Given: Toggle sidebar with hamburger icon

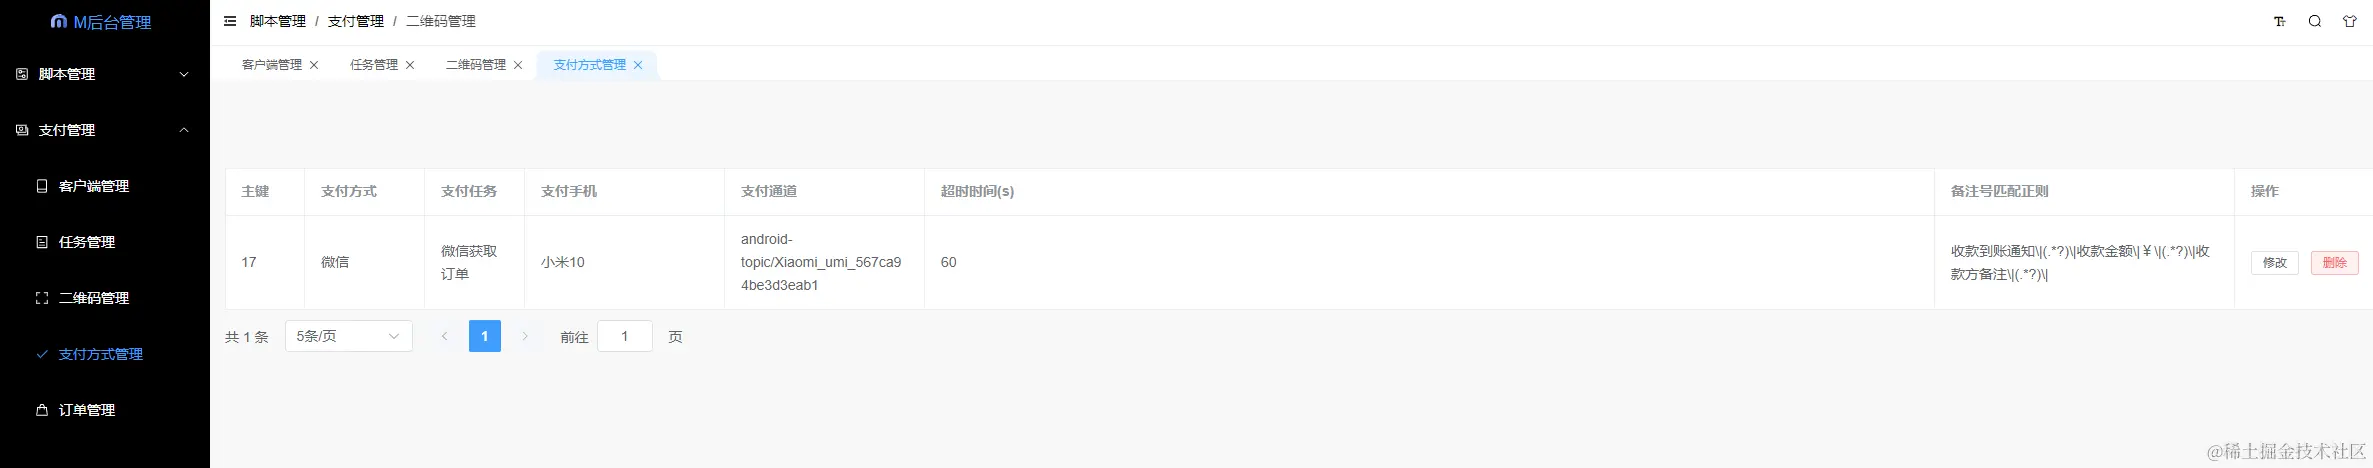Looking at the screenshot, I should [230, 21].
